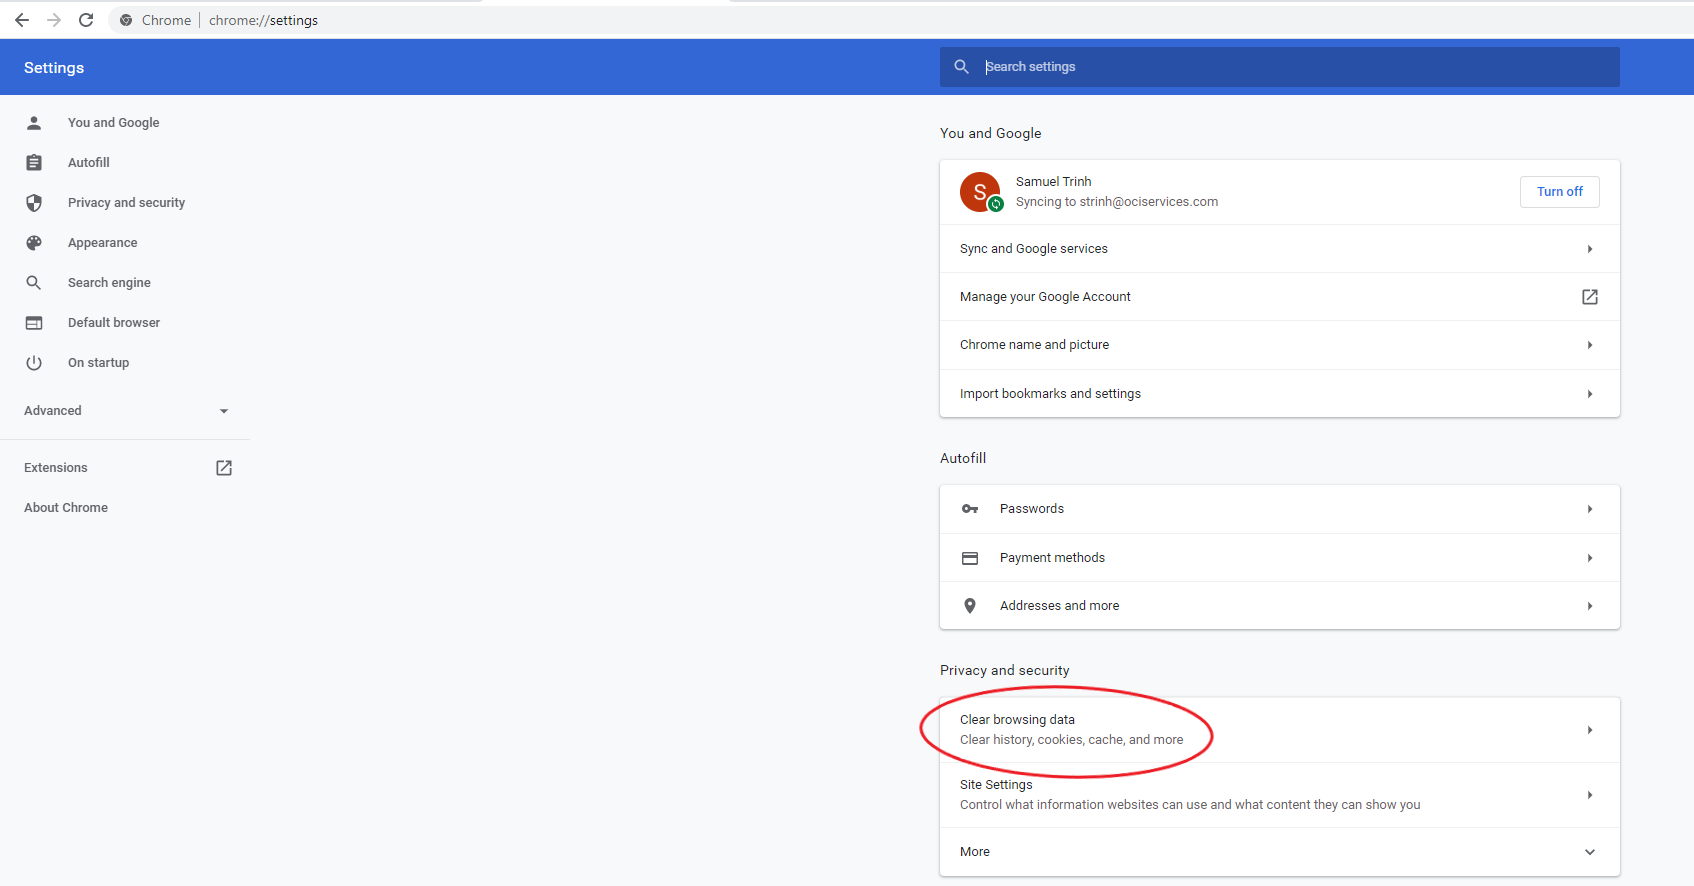Click the Appearance palette icon
Screen dimensions: 1694x886
[34, 243]
